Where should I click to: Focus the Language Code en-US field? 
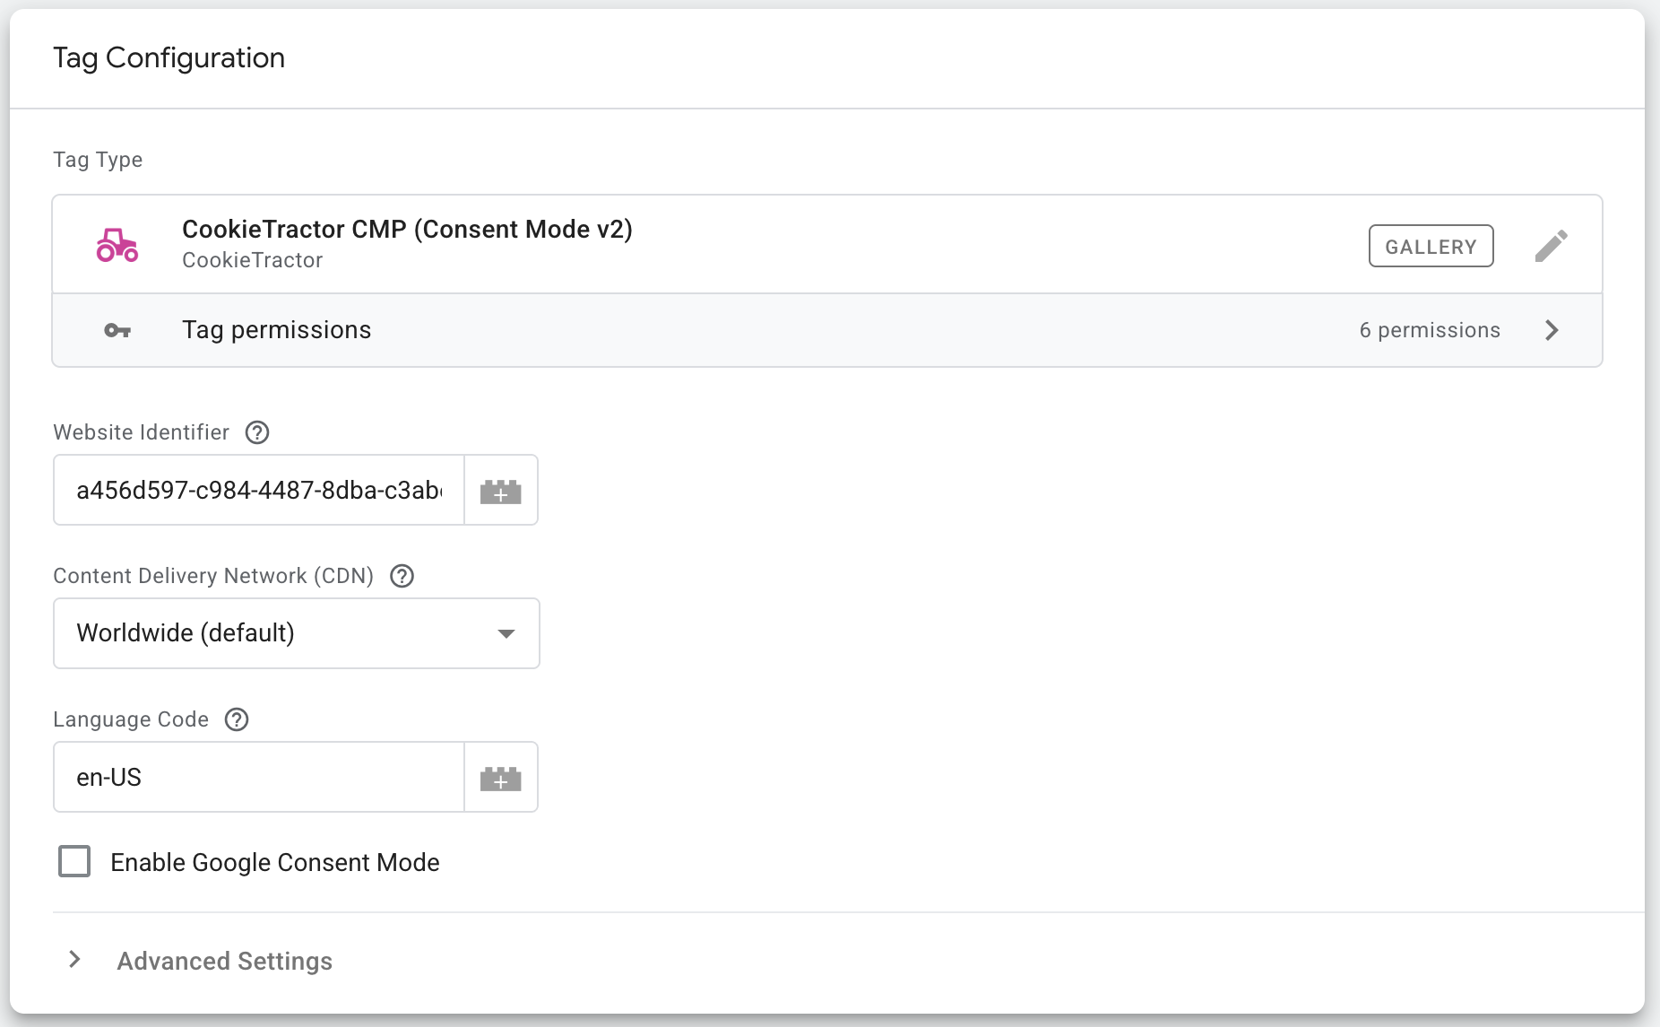point(259,778)
